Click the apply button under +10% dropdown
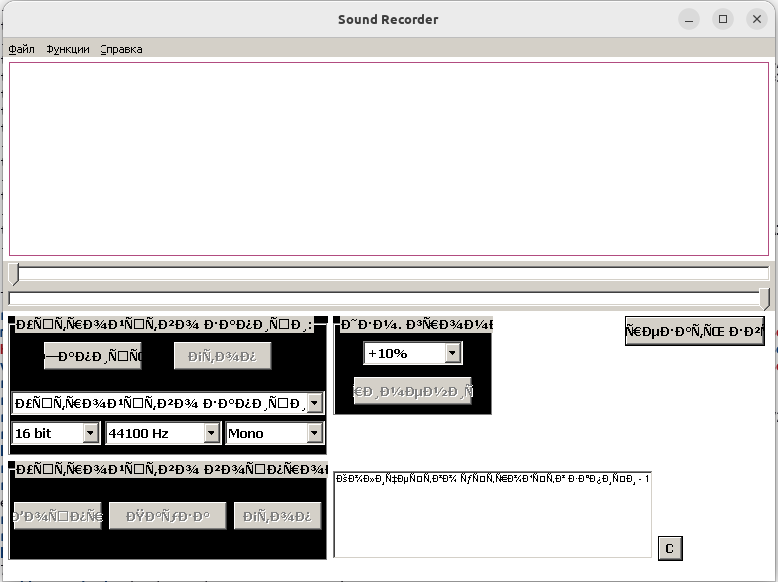The image size is (778, 582). [413, 391]
